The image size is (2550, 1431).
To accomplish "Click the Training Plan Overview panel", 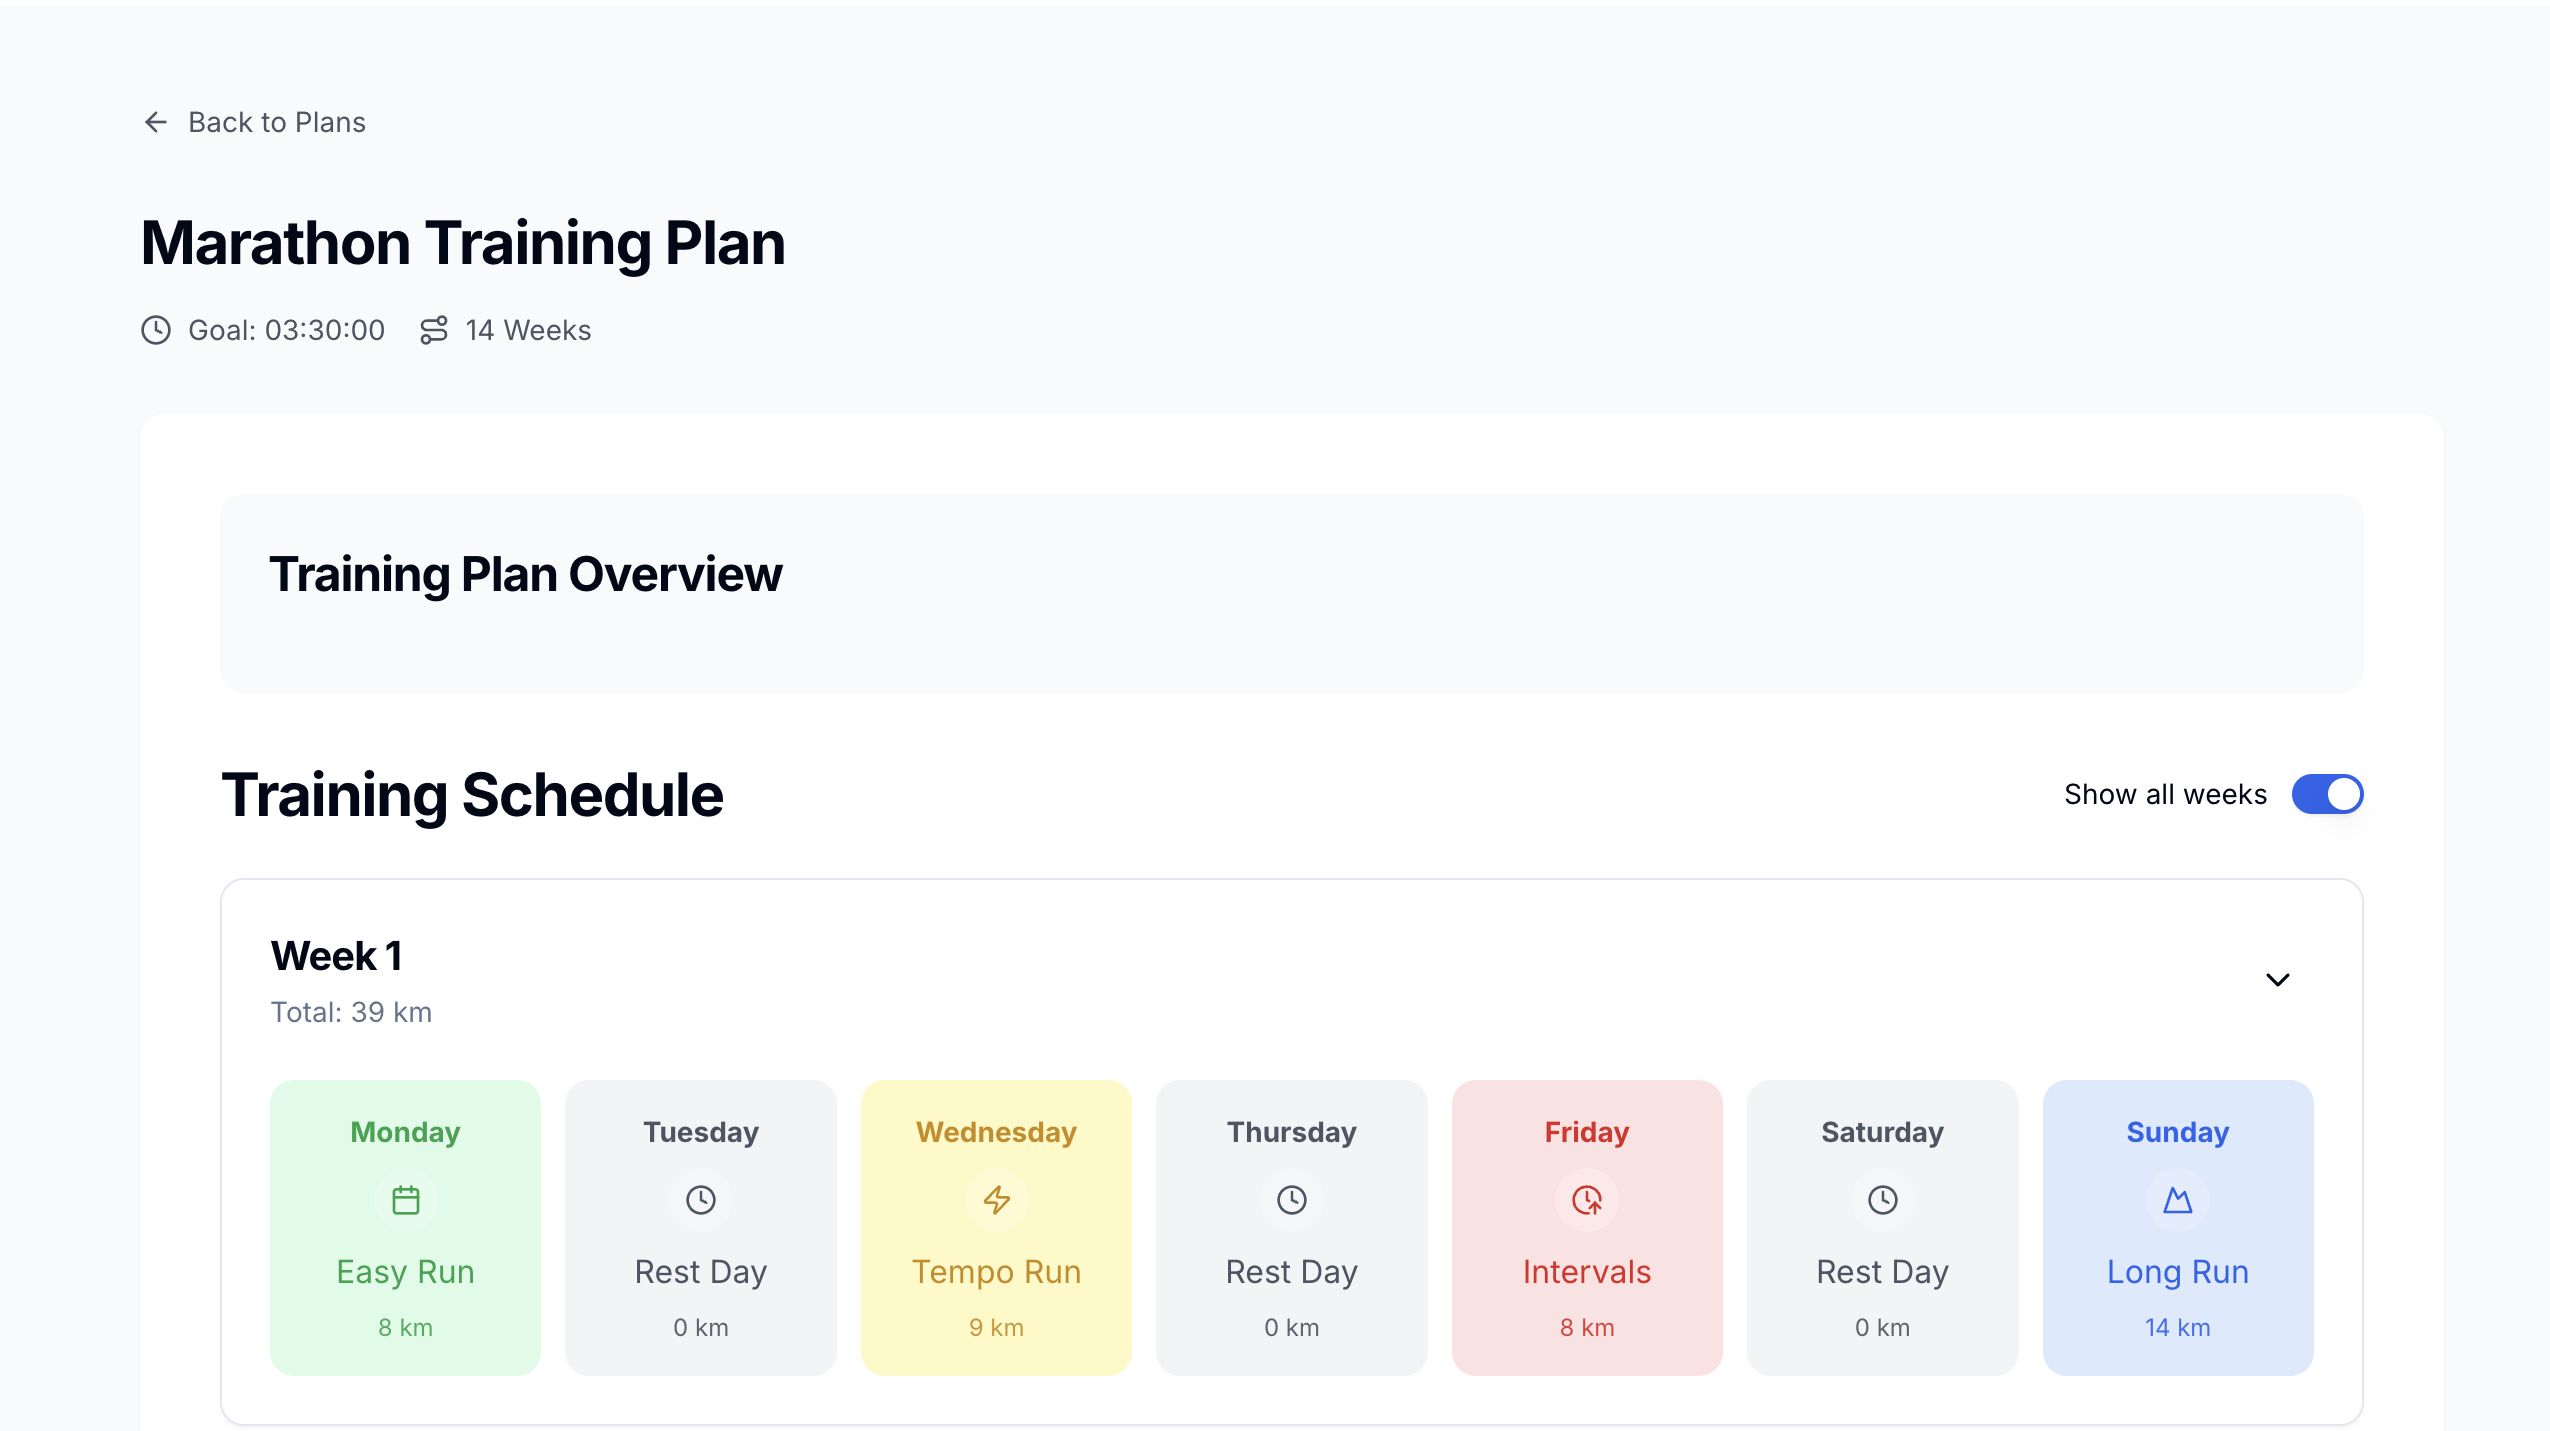I will point(1291,594).
